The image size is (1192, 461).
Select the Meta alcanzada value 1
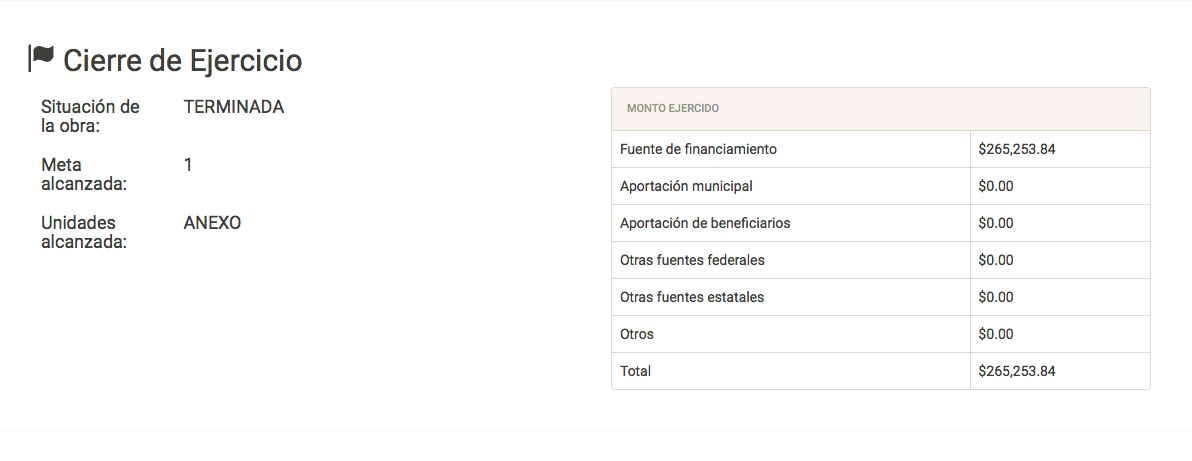188,165
